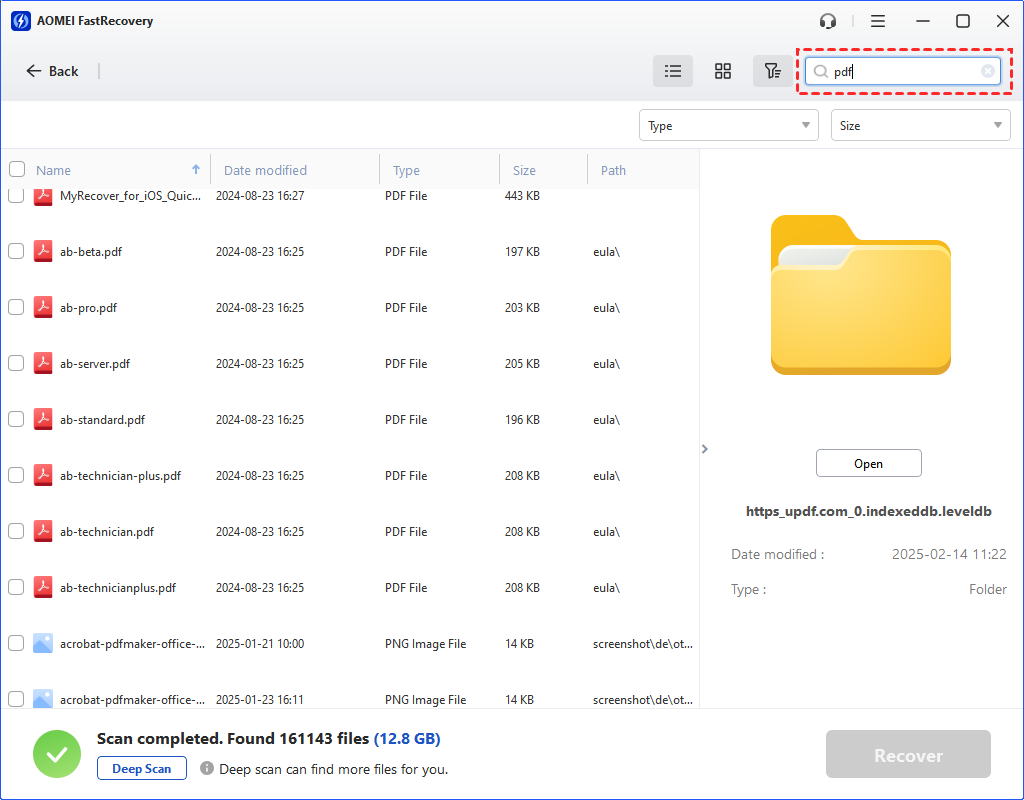Viewport: 1024px width, 800px height.
Task: Switch to list view layout
Action: tap(673, 71)
